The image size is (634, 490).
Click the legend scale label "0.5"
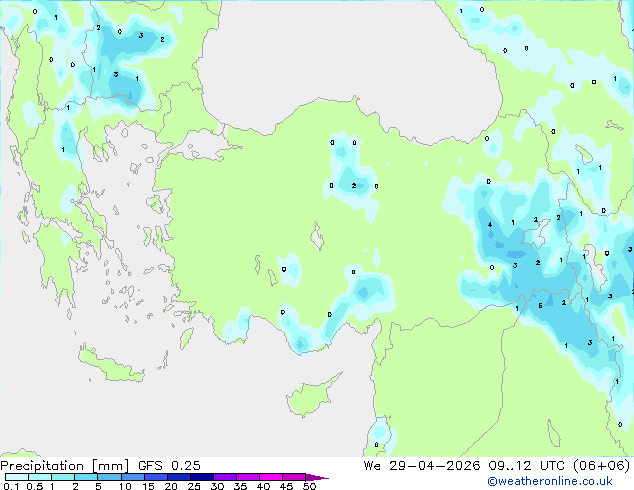pyautogui.click(x=35, y=486)
